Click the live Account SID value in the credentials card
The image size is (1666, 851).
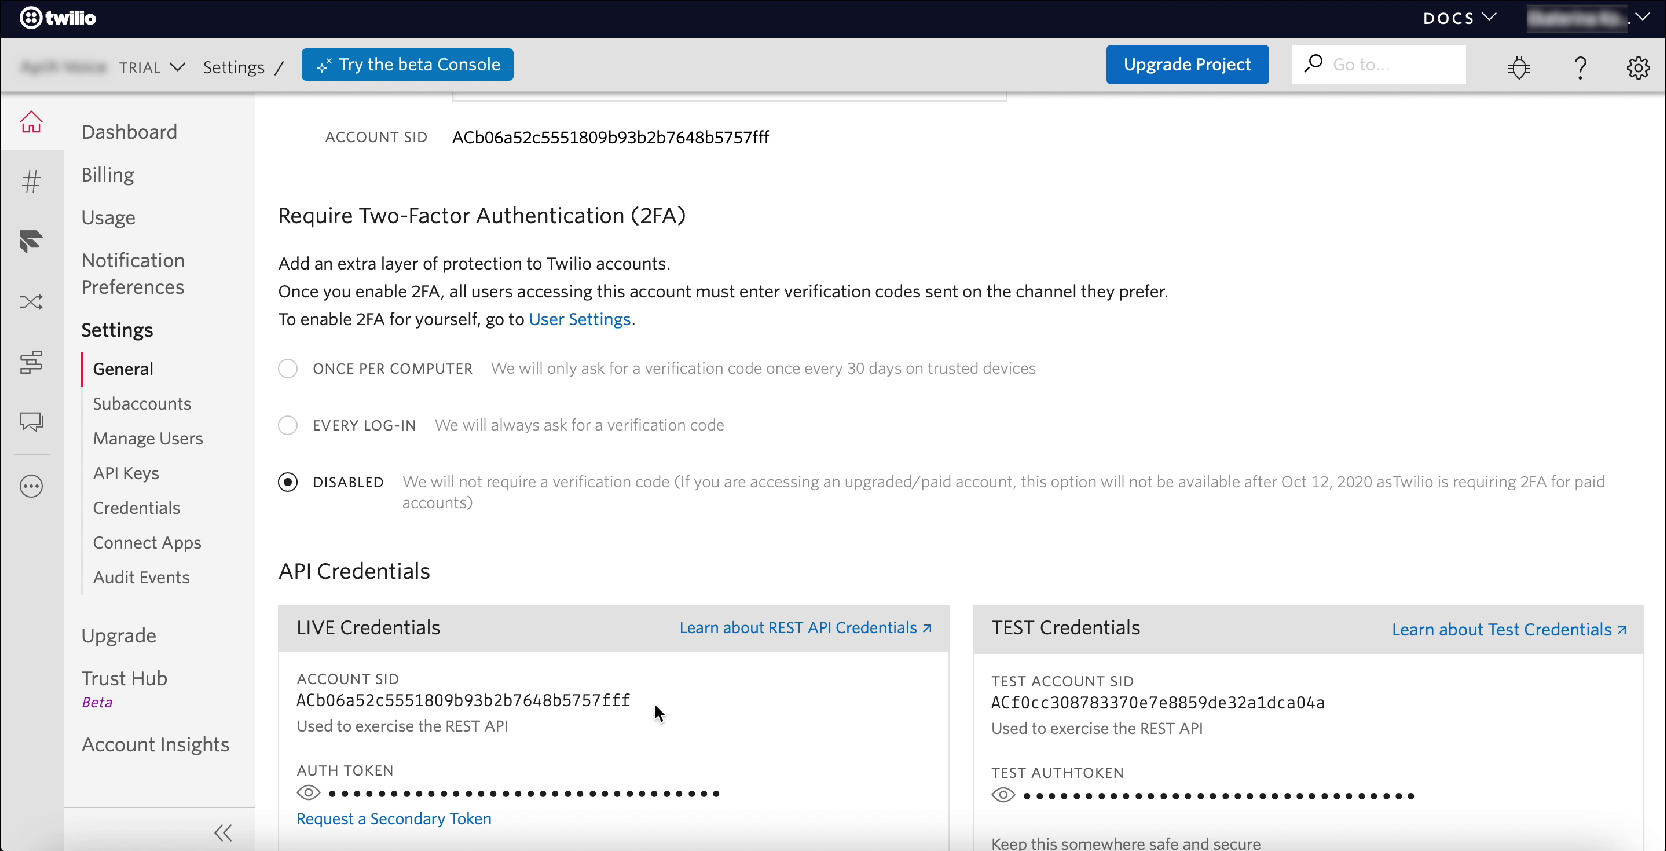point(463,701)
